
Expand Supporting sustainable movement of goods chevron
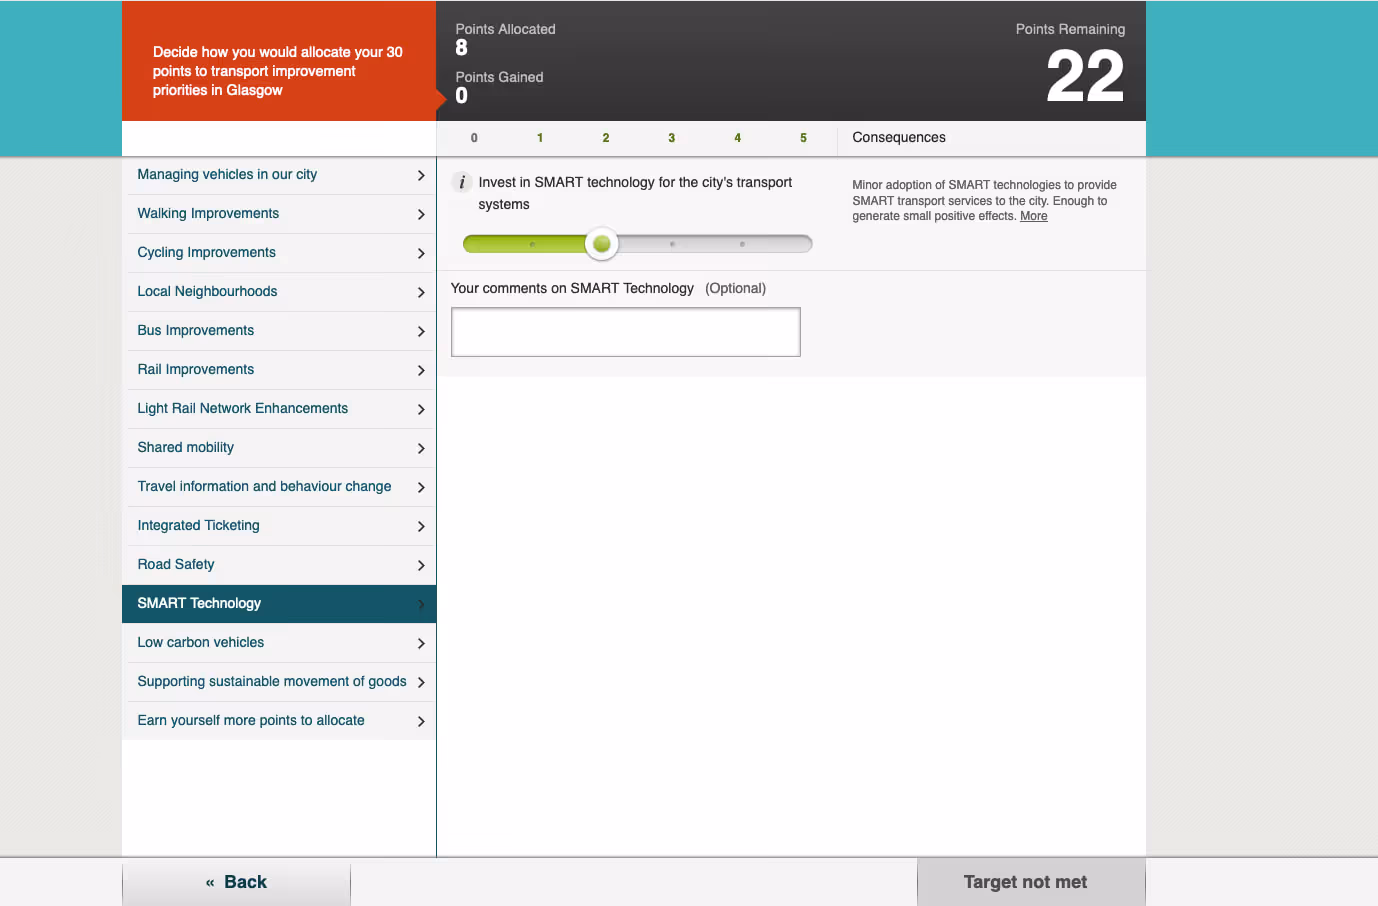point(421,682)
